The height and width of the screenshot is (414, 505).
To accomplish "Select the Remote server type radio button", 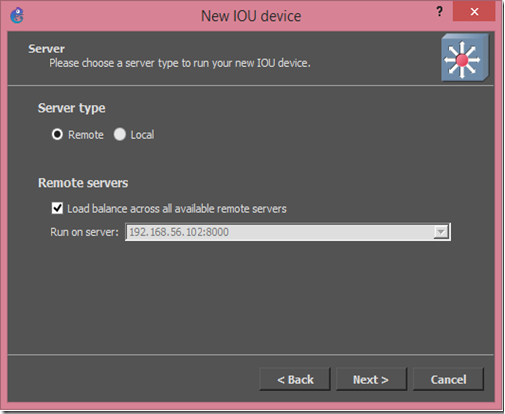I will [57, 134].
